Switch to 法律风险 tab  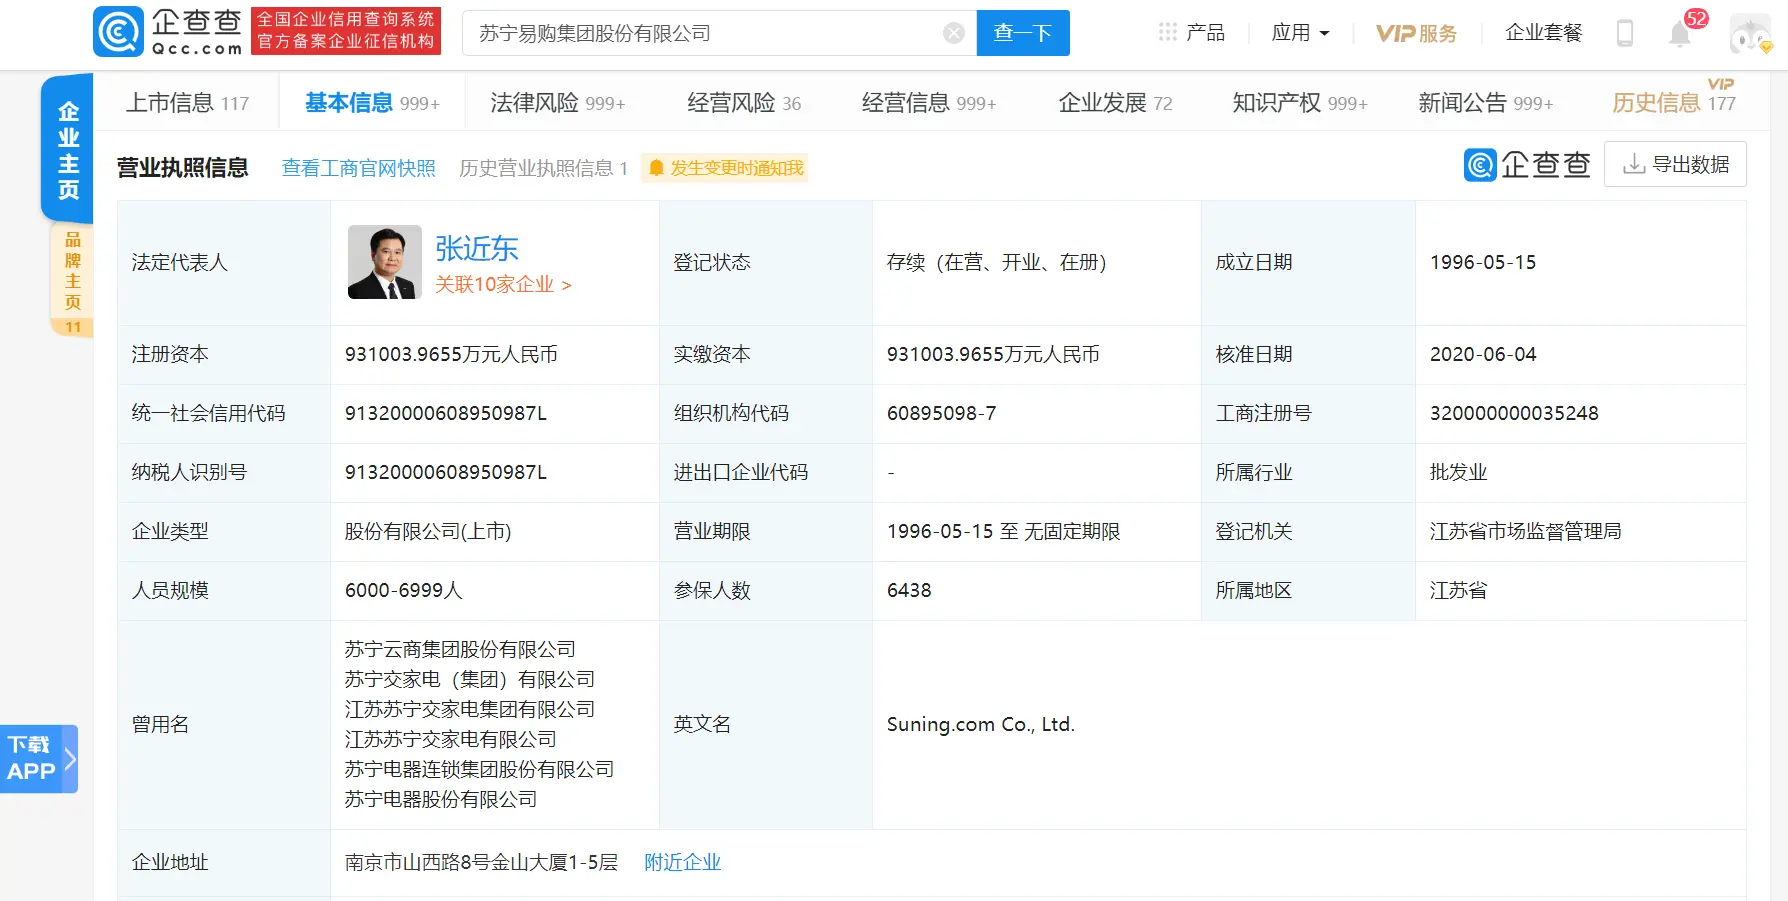pyautogui.click(x=557, y=103)
